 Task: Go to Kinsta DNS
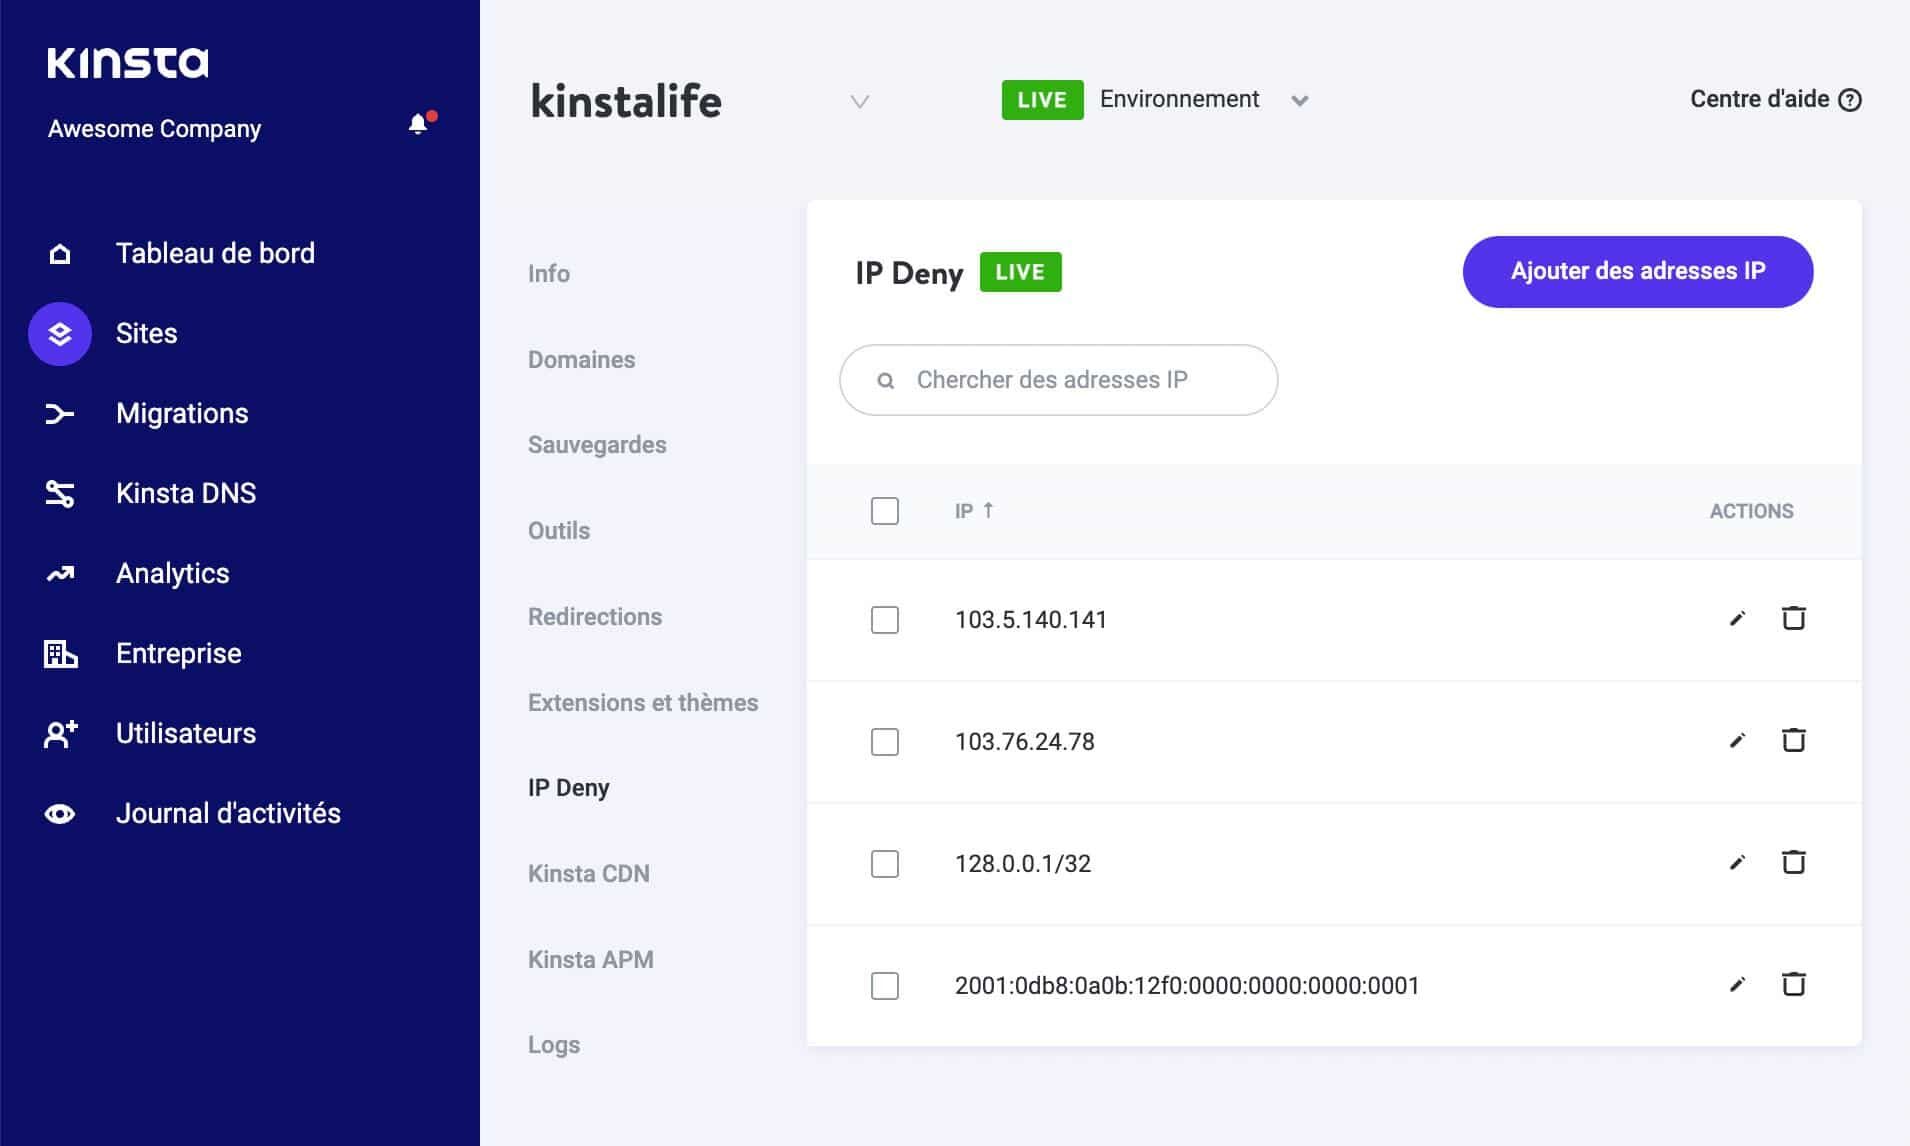(x=186, y=493)
